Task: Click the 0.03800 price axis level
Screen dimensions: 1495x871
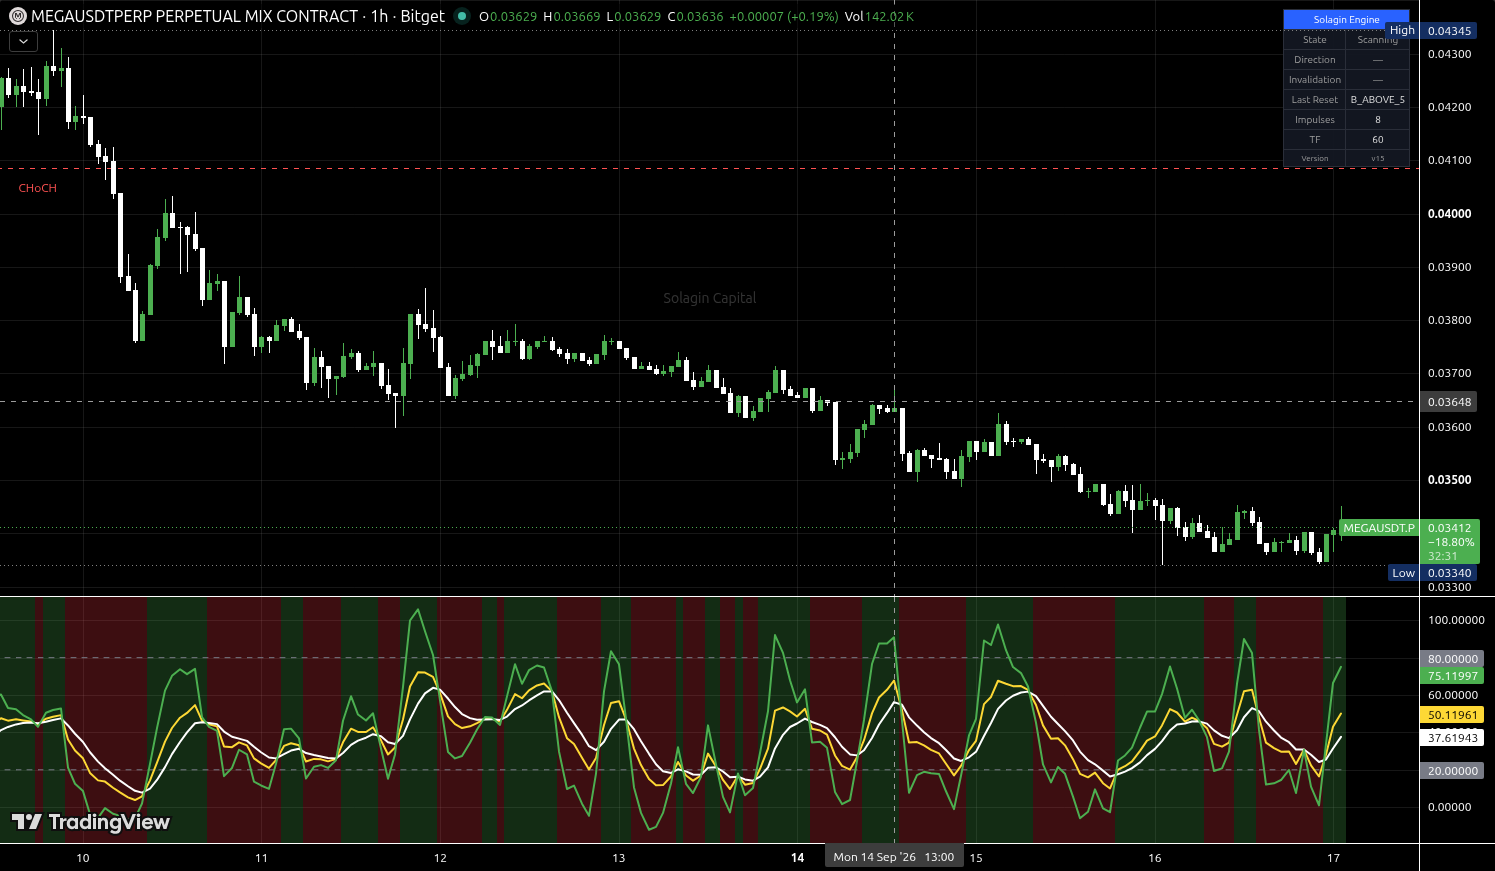Action: pyautogui.click(x=1449, y=320)
